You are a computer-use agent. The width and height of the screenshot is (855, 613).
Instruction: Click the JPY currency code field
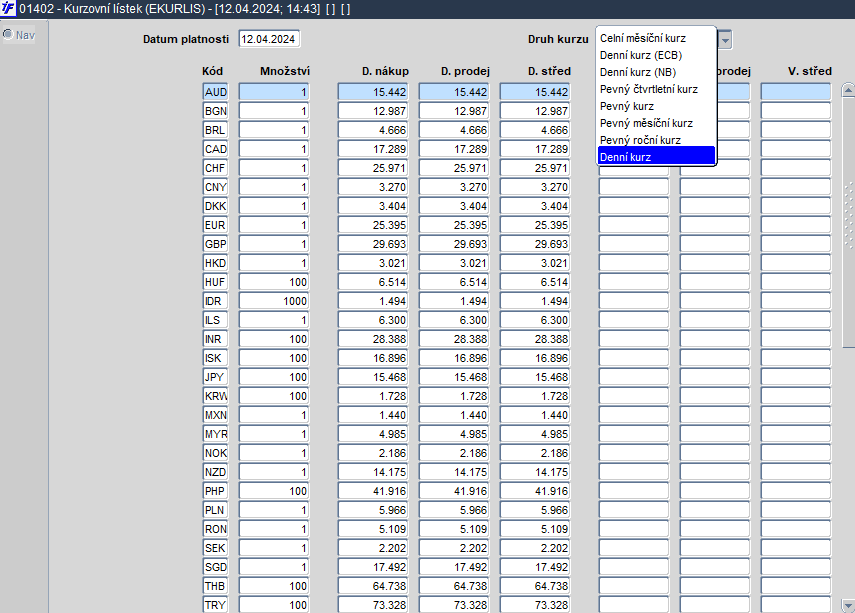[215, 377]
